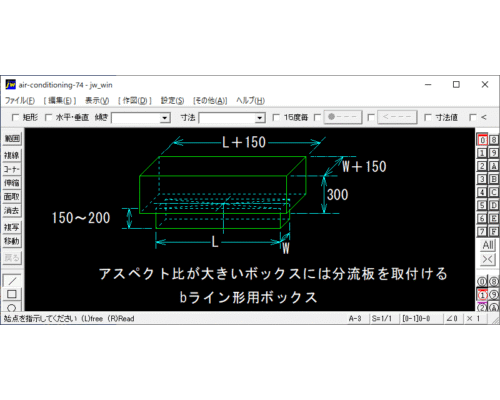Image resolution: width=500 pixels, height=400 pixels.
Task: Select layer 5 button
Action: tap(482, 205)
